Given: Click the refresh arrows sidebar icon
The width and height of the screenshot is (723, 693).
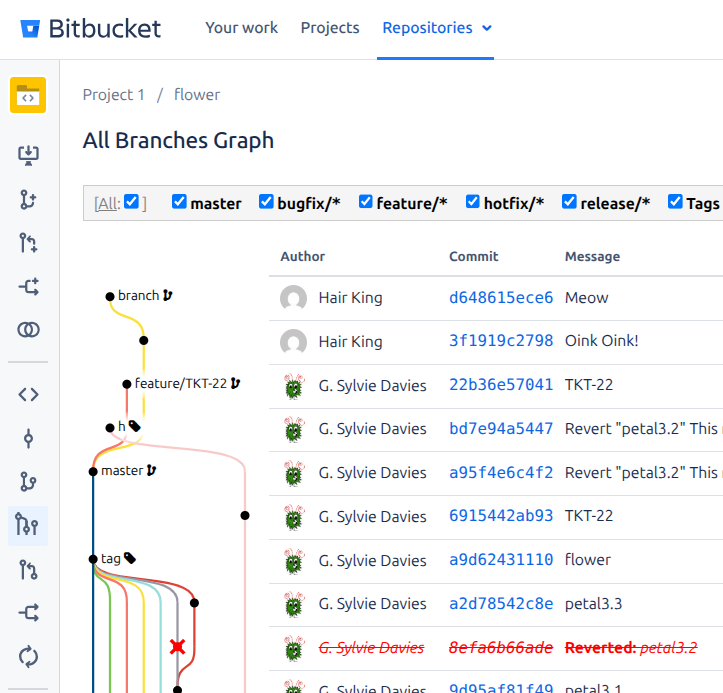Looking at the screenshot, I should point(28,656).
